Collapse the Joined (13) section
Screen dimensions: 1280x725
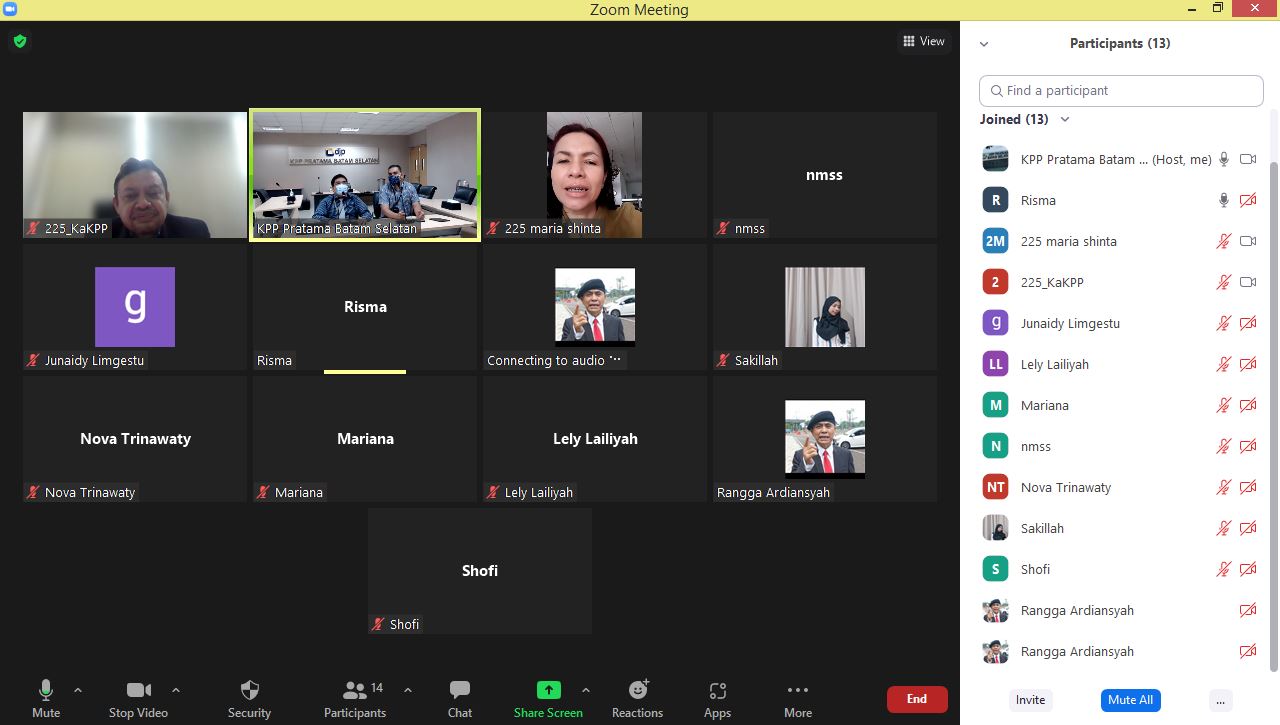coord(1065,120)
